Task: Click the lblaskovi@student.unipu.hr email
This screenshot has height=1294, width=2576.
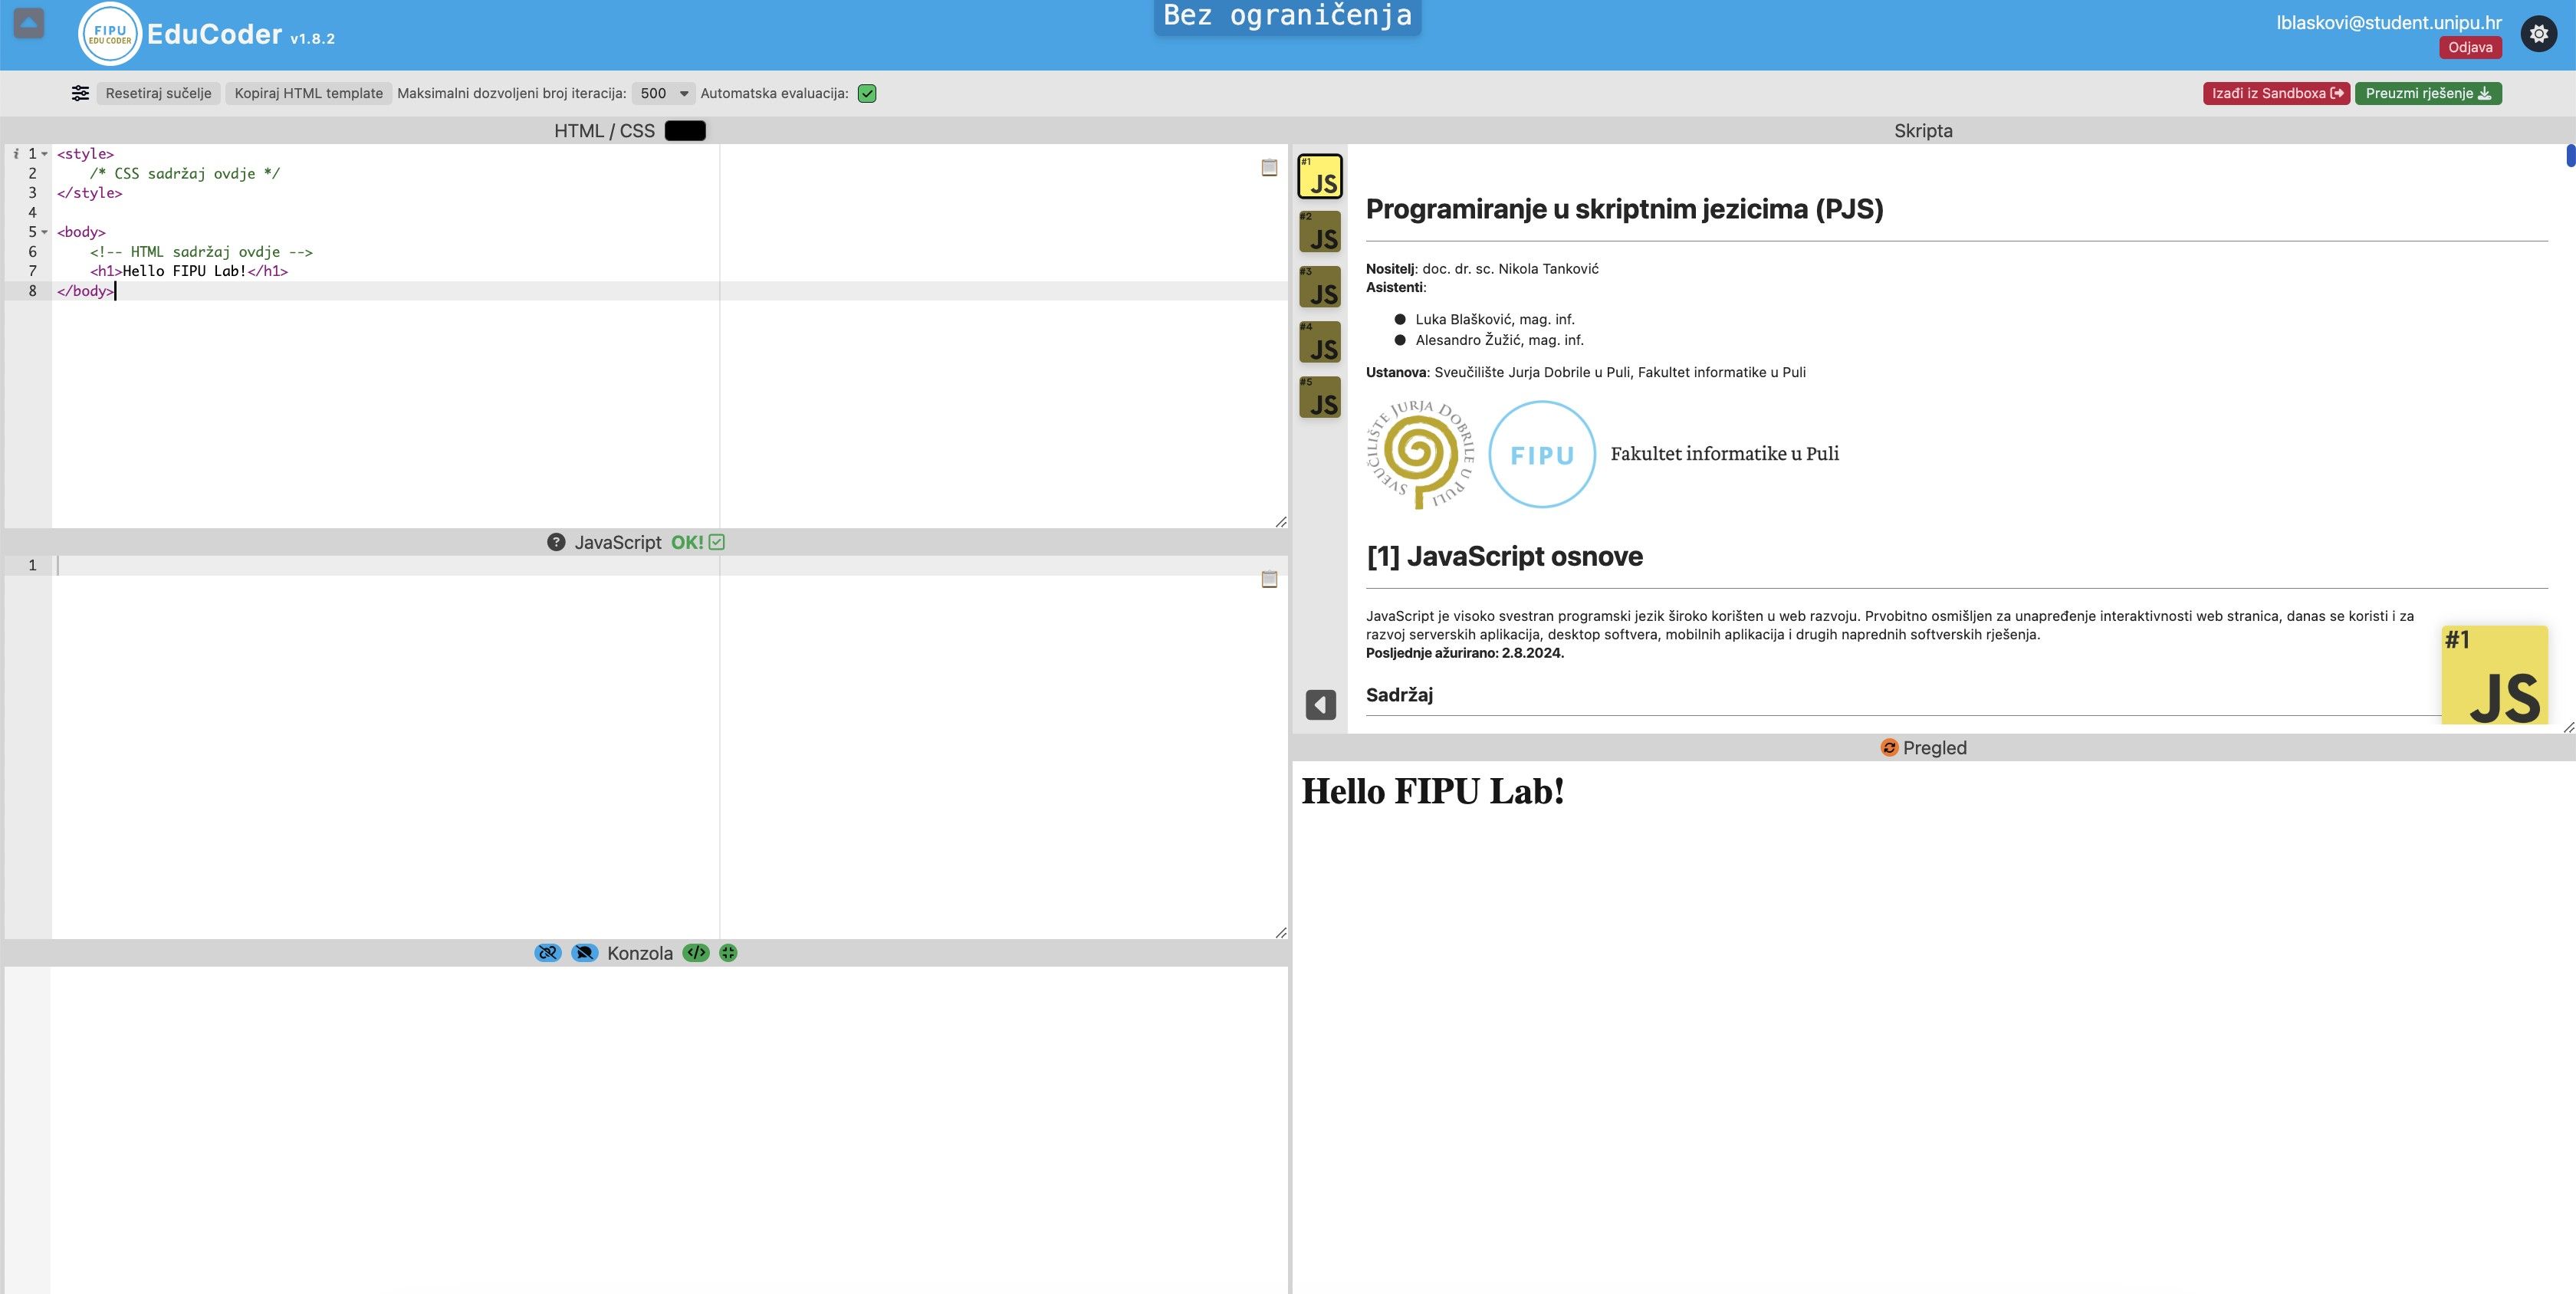Action: [2389, 22]
